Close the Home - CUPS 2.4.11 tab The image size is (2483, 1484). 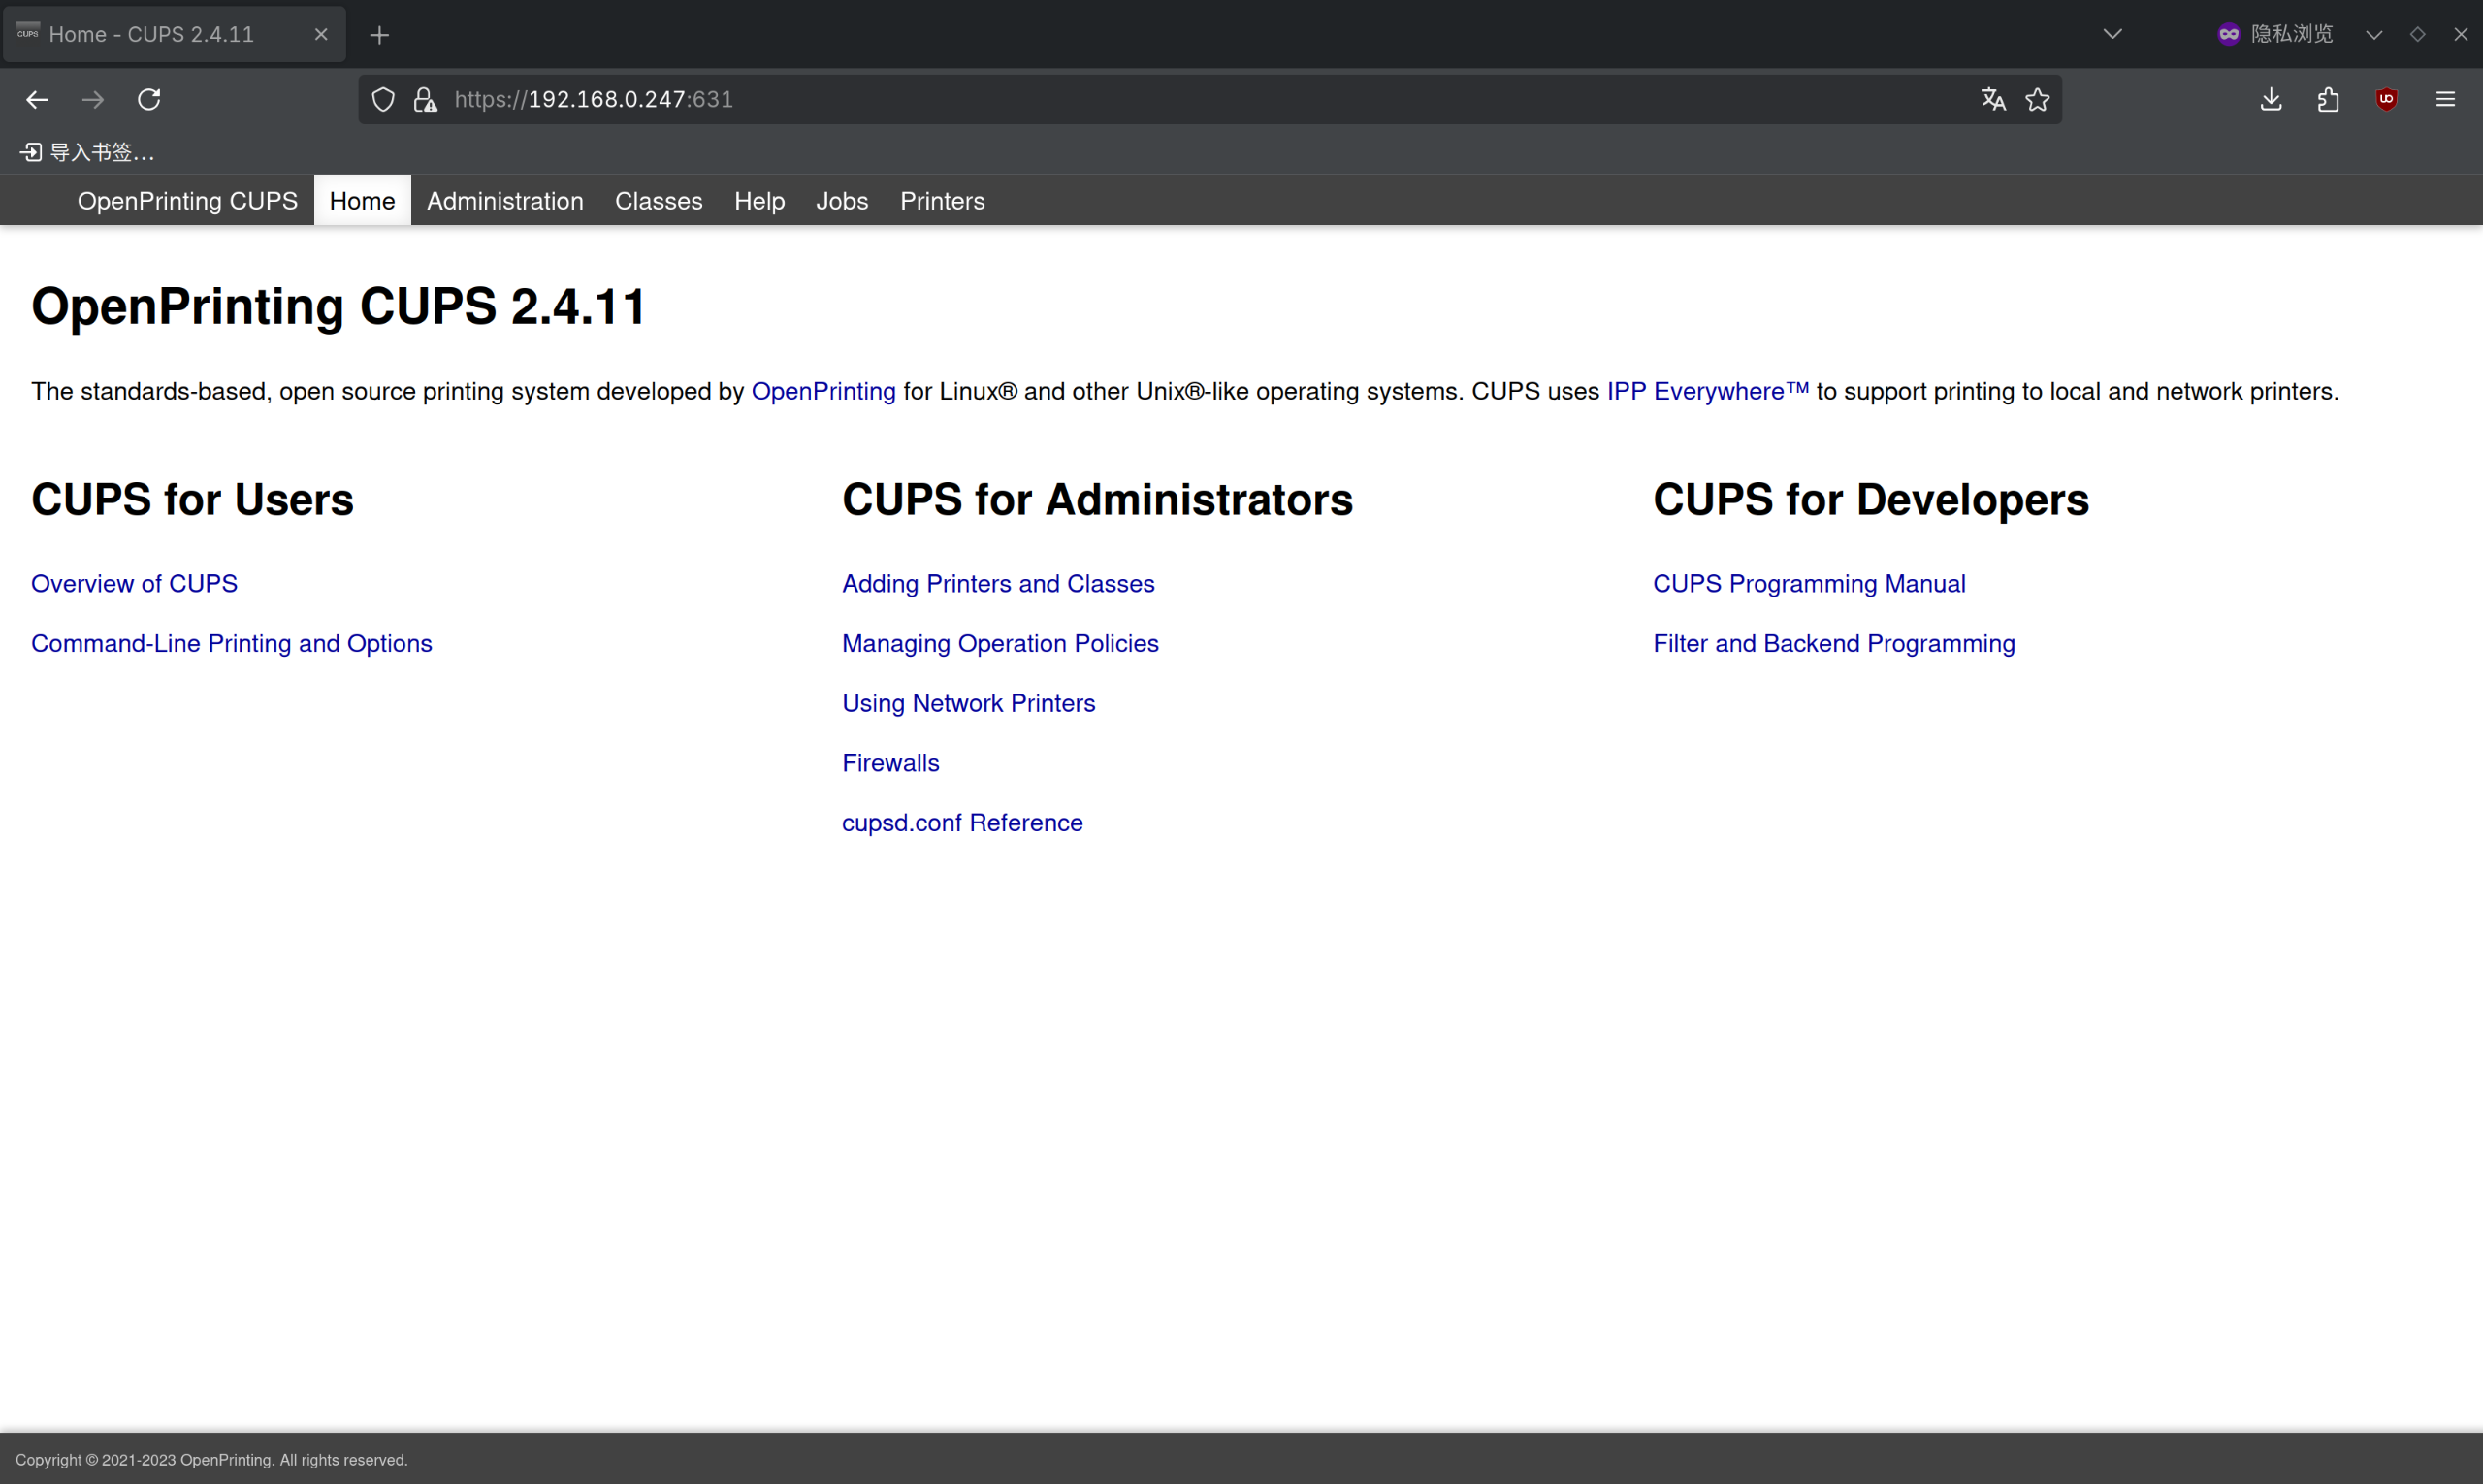pos(321,34)
